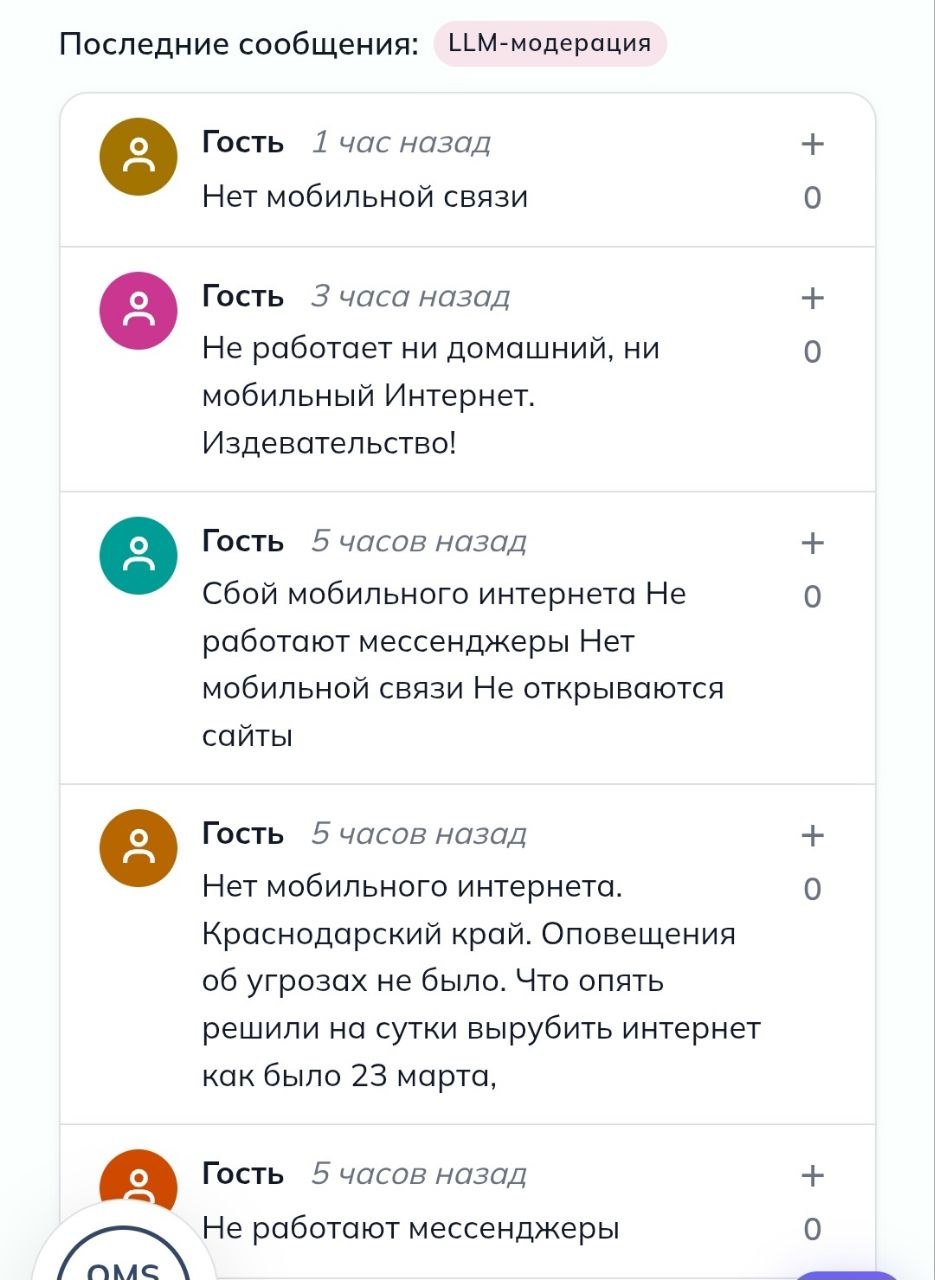Click the 'Последние сообщения:' heading
The width and height of the screenshot is (935, 1280).
click(239, 45)
